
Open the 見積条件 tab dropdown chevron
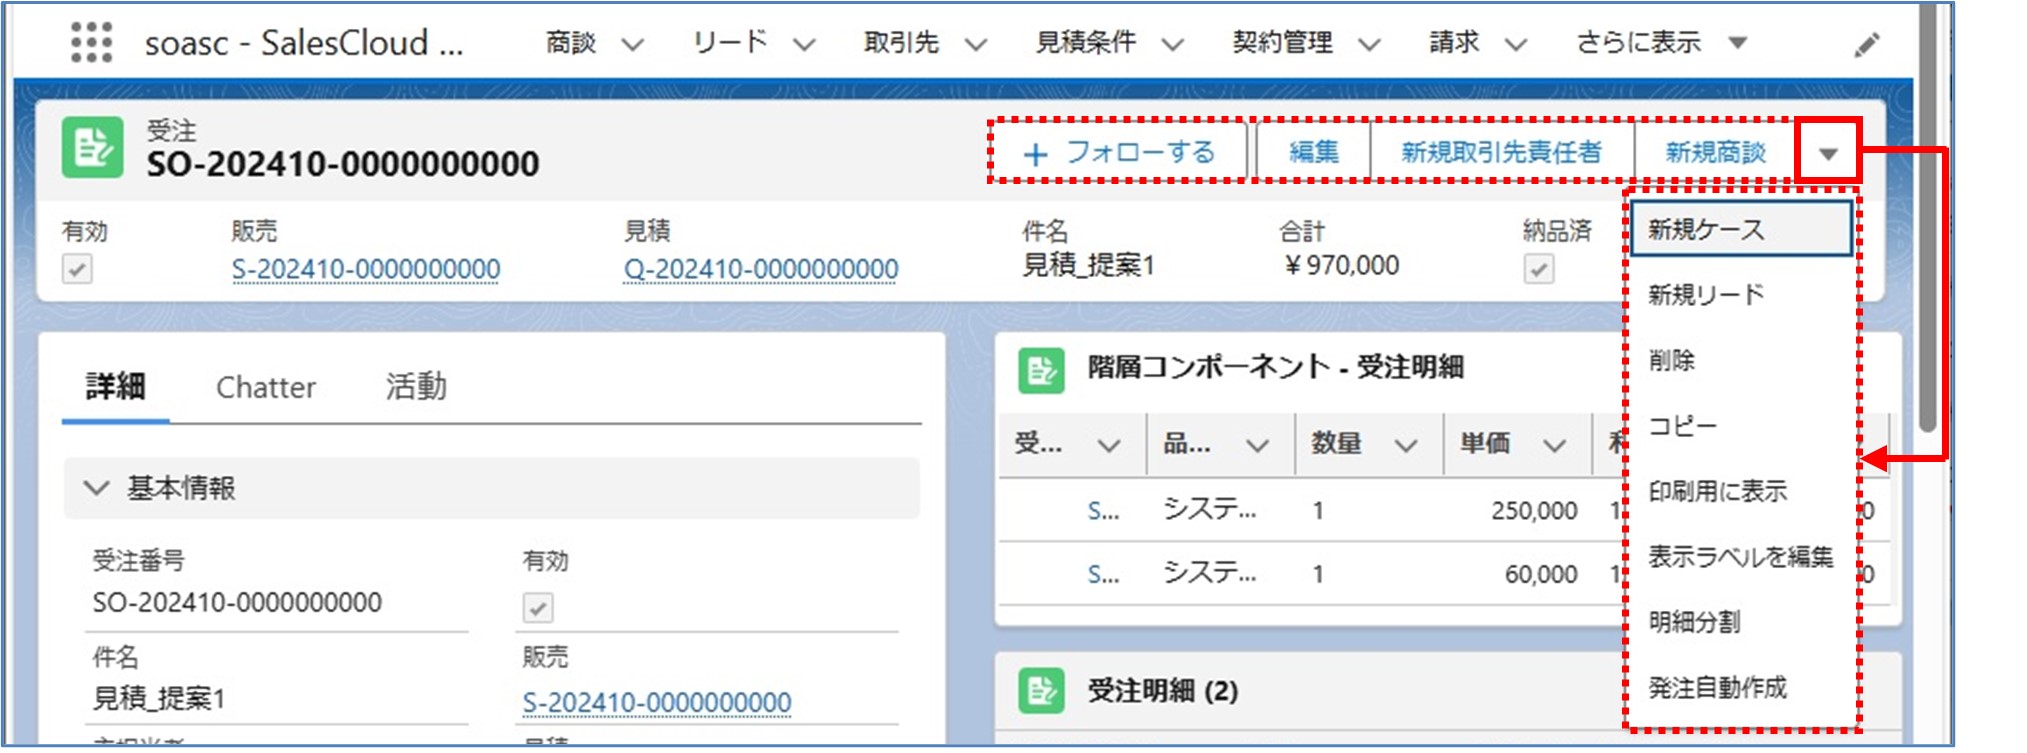click(x=1172, y=44)
